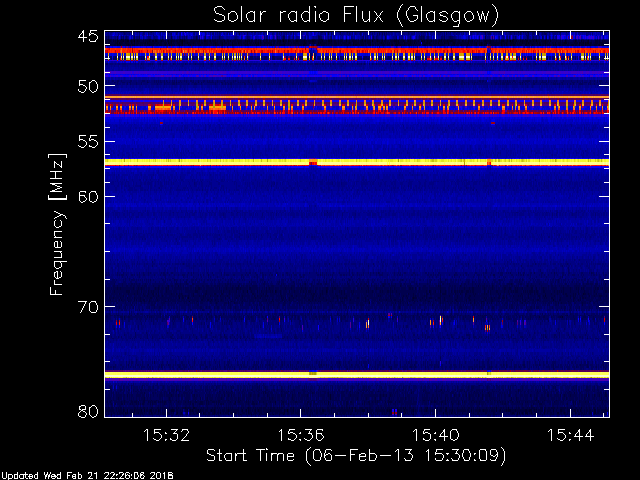Image resolution: width=640 pixels, height=480 pixels.
Task: Click the red interference band near 46 MHz
Action: tap(357, 51)
